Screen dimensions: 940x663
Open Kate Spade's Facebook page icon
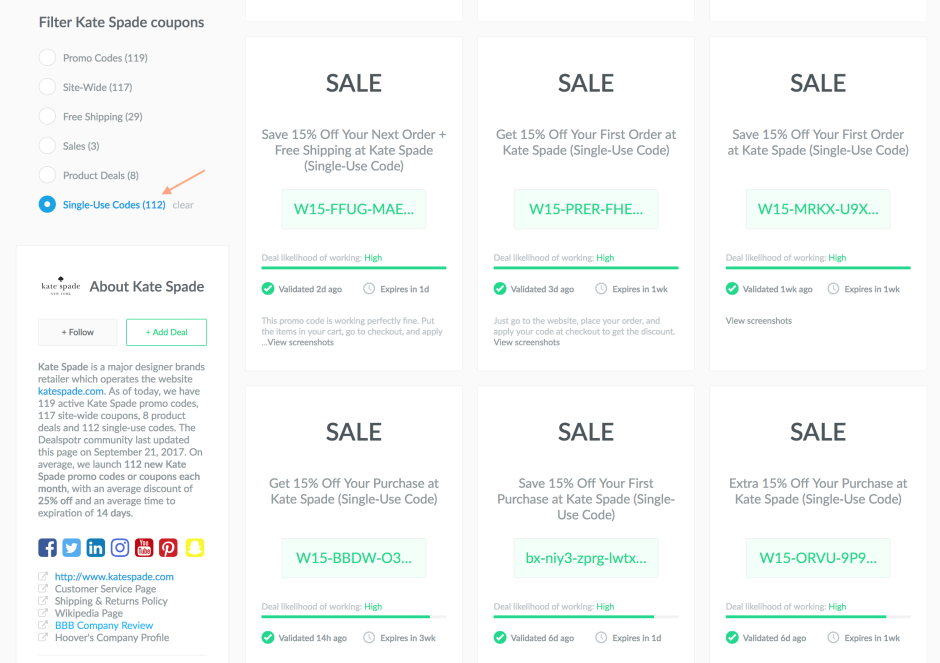click(47, 547)
